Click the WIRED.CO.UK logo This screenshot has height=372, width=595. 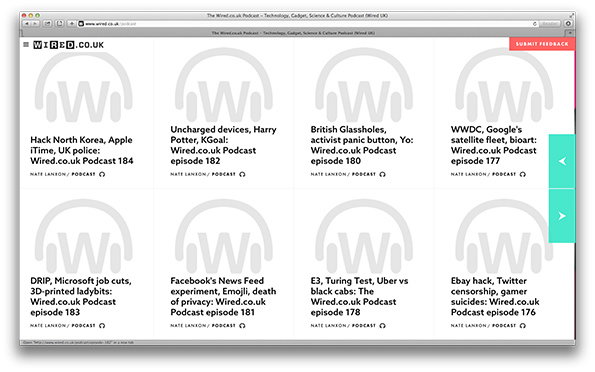point(68,45)
